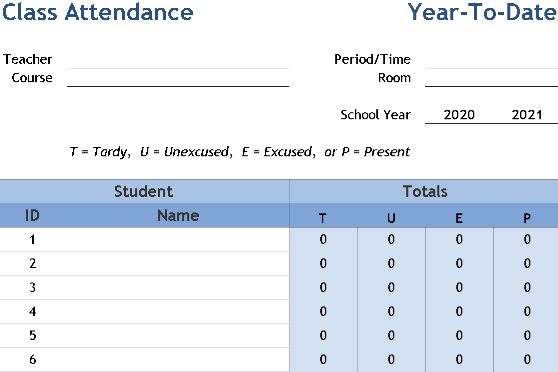Click the Name cell for student 4

177,311
